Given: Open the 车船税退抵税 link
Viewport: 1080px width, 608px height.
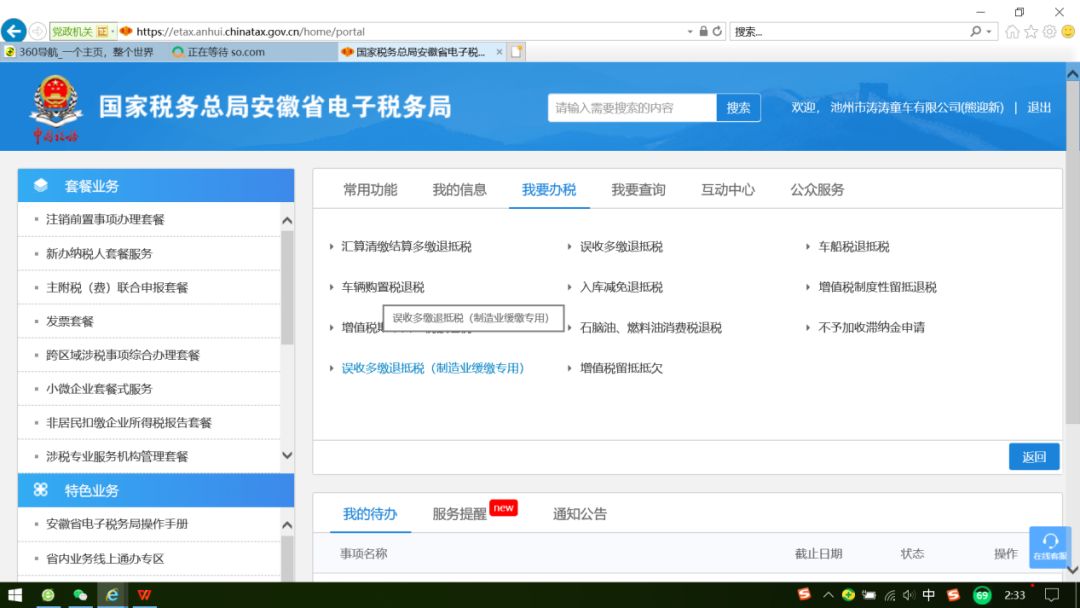Looking at the screenshot, I should (853, 247).
